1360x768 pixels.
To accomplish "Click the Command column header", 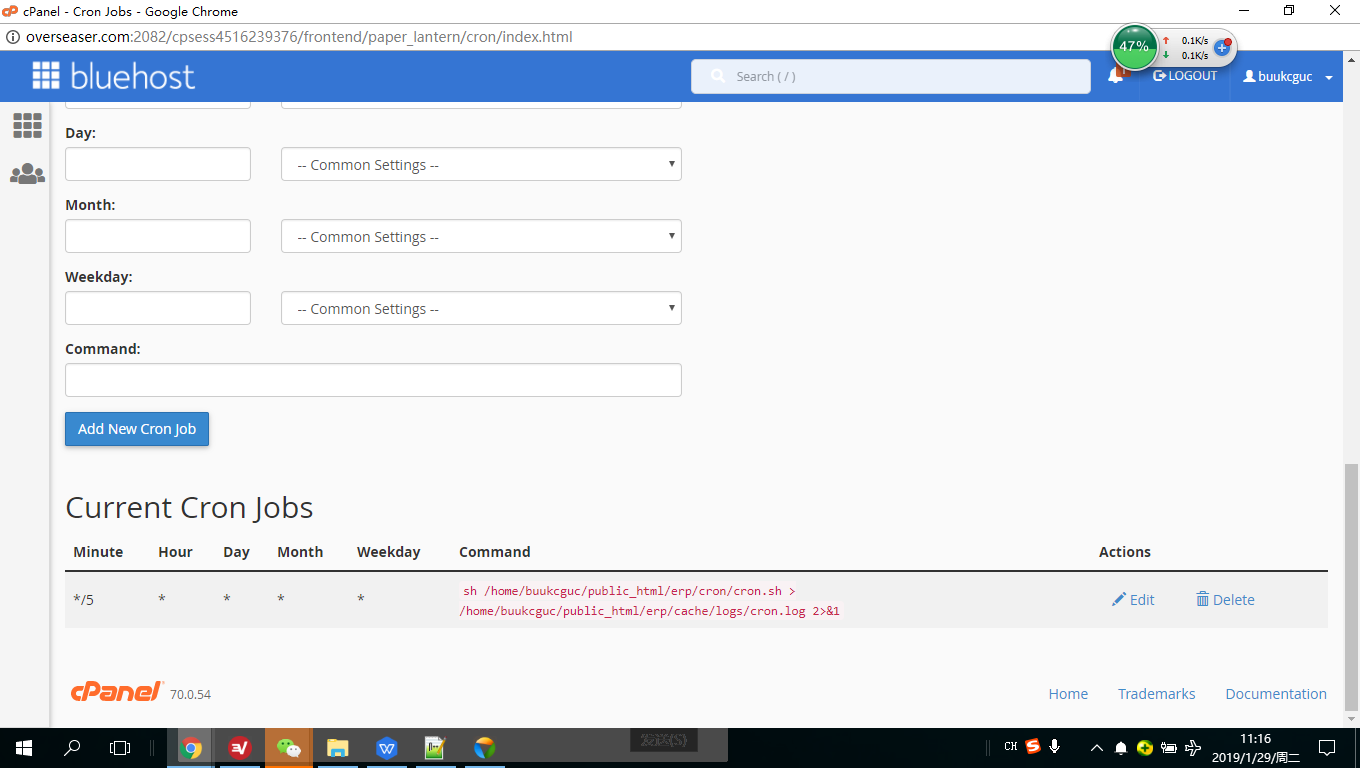I will coord(494,552).
